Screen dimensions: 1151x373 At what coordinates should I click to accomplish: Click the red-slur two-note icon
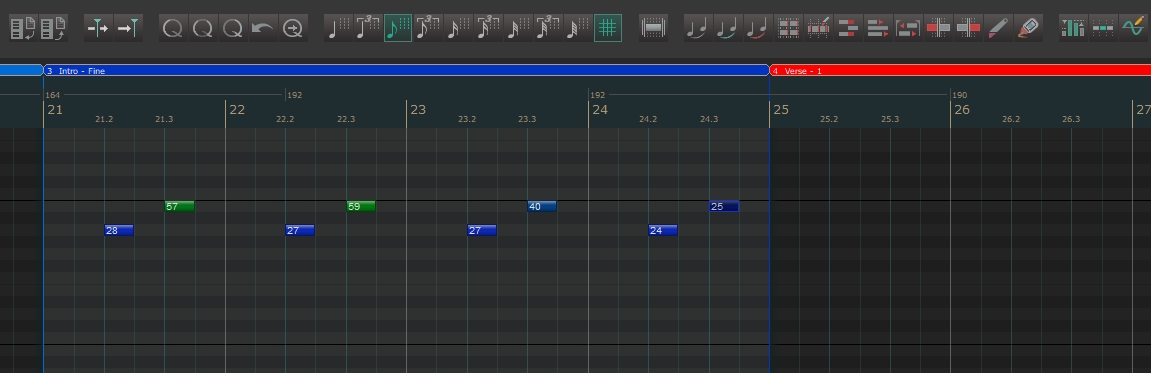click(x=758, y=29)
